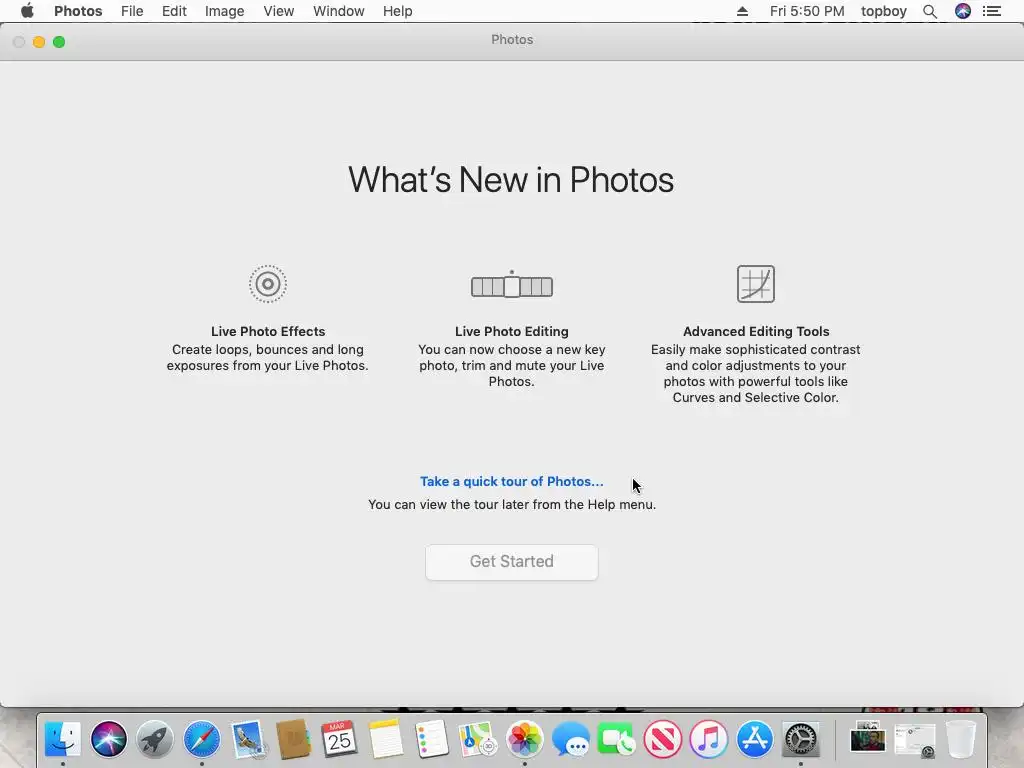1024x768 pixels.
Task: Click description "Easily make sophisticated contrast and color adjustments"
Action: tap(756, 374)
